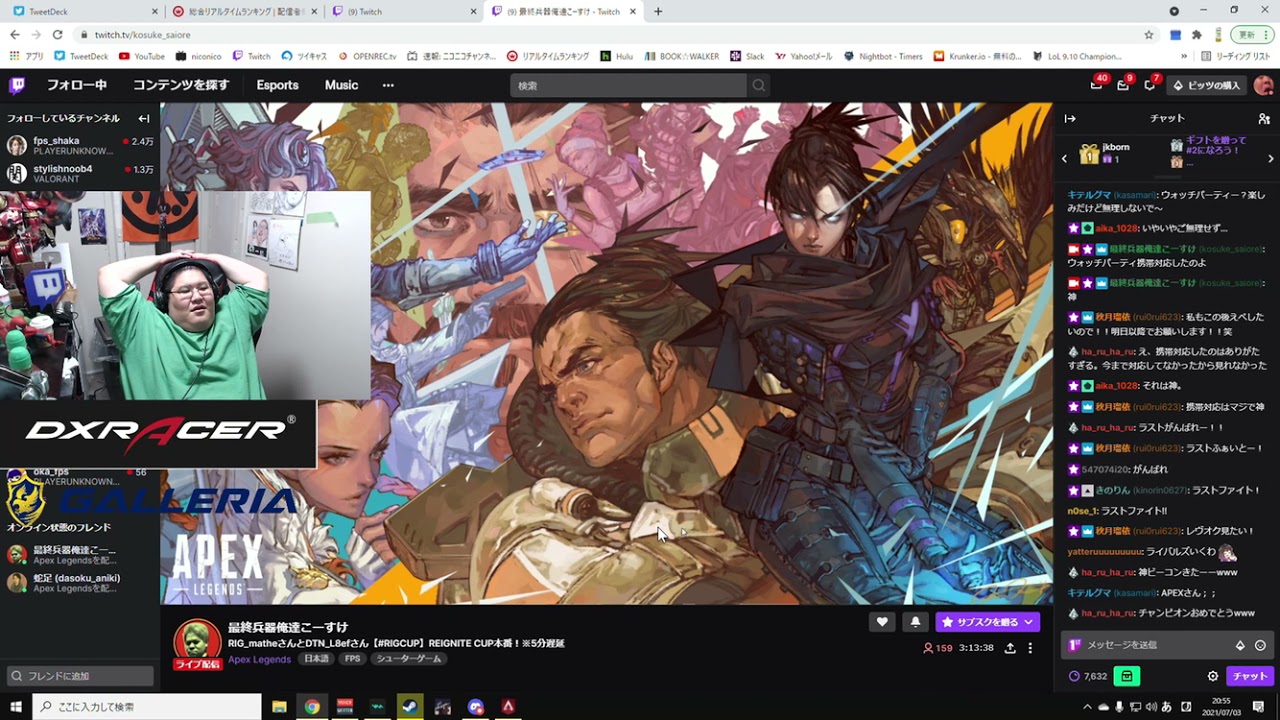1280x720 pixels.
Task: Click the share stream icon
Action: (x=1010, y=648)
